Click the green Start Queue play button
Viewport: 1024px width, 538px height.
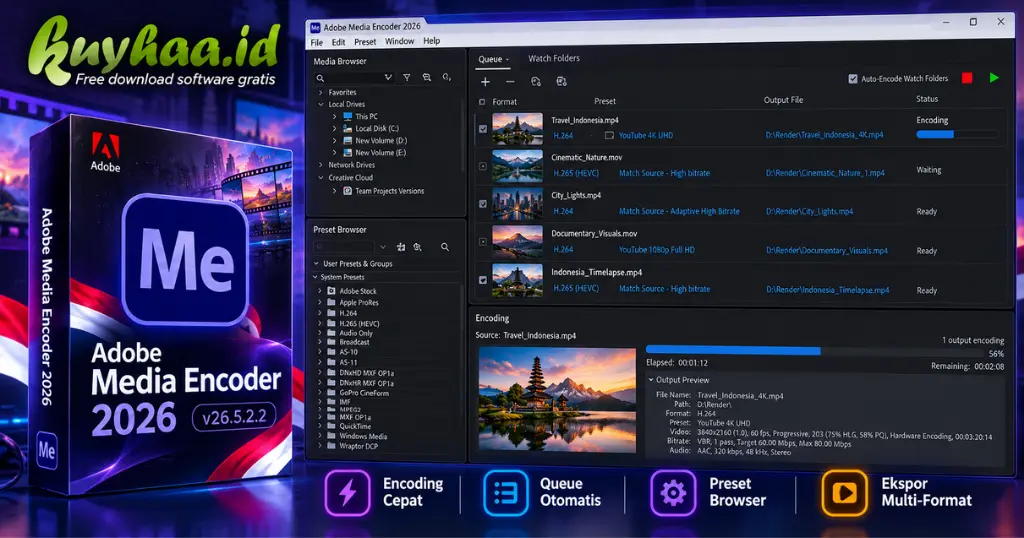pos(994,78)
